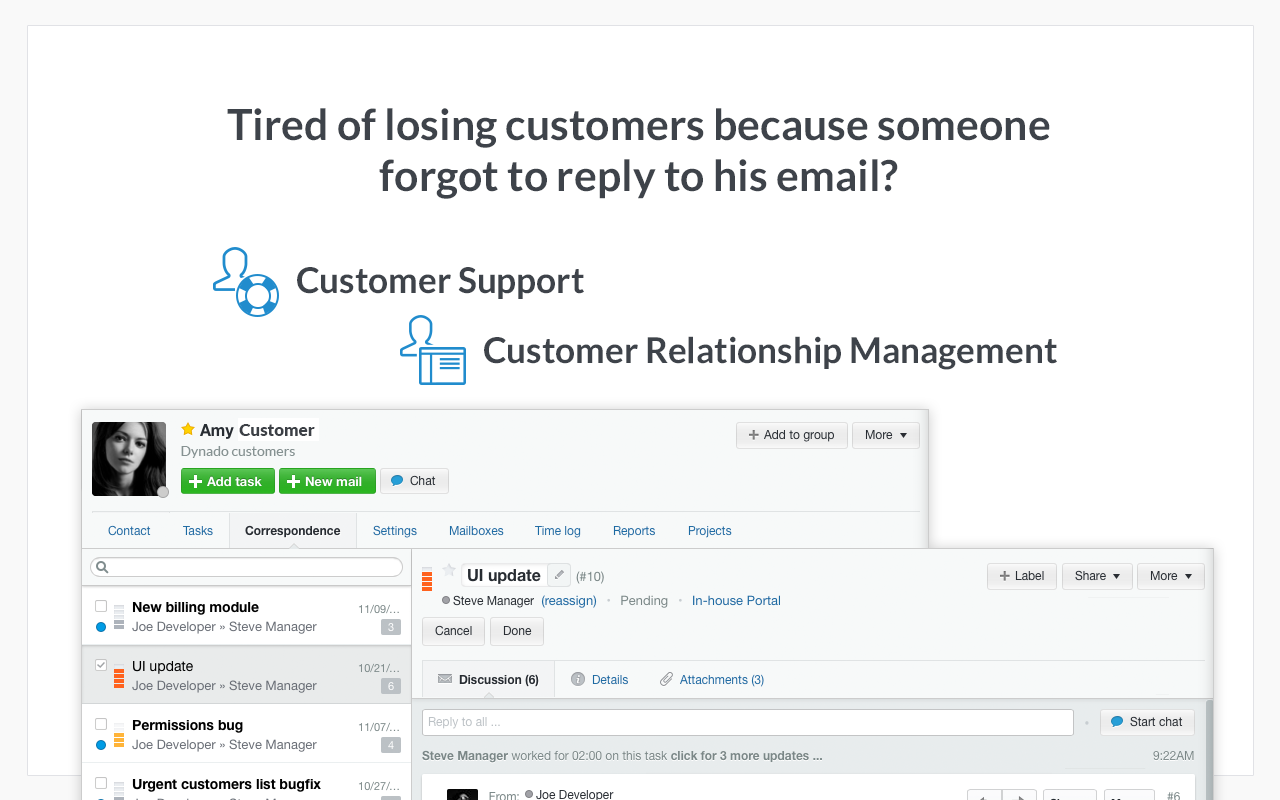Click the Reply to all text field
Screen dimensions: 1280x800
tap(747, 722)
